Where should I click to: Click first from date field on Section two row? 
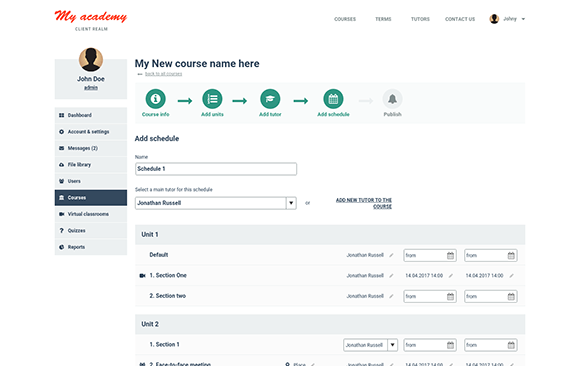(430, 296)
